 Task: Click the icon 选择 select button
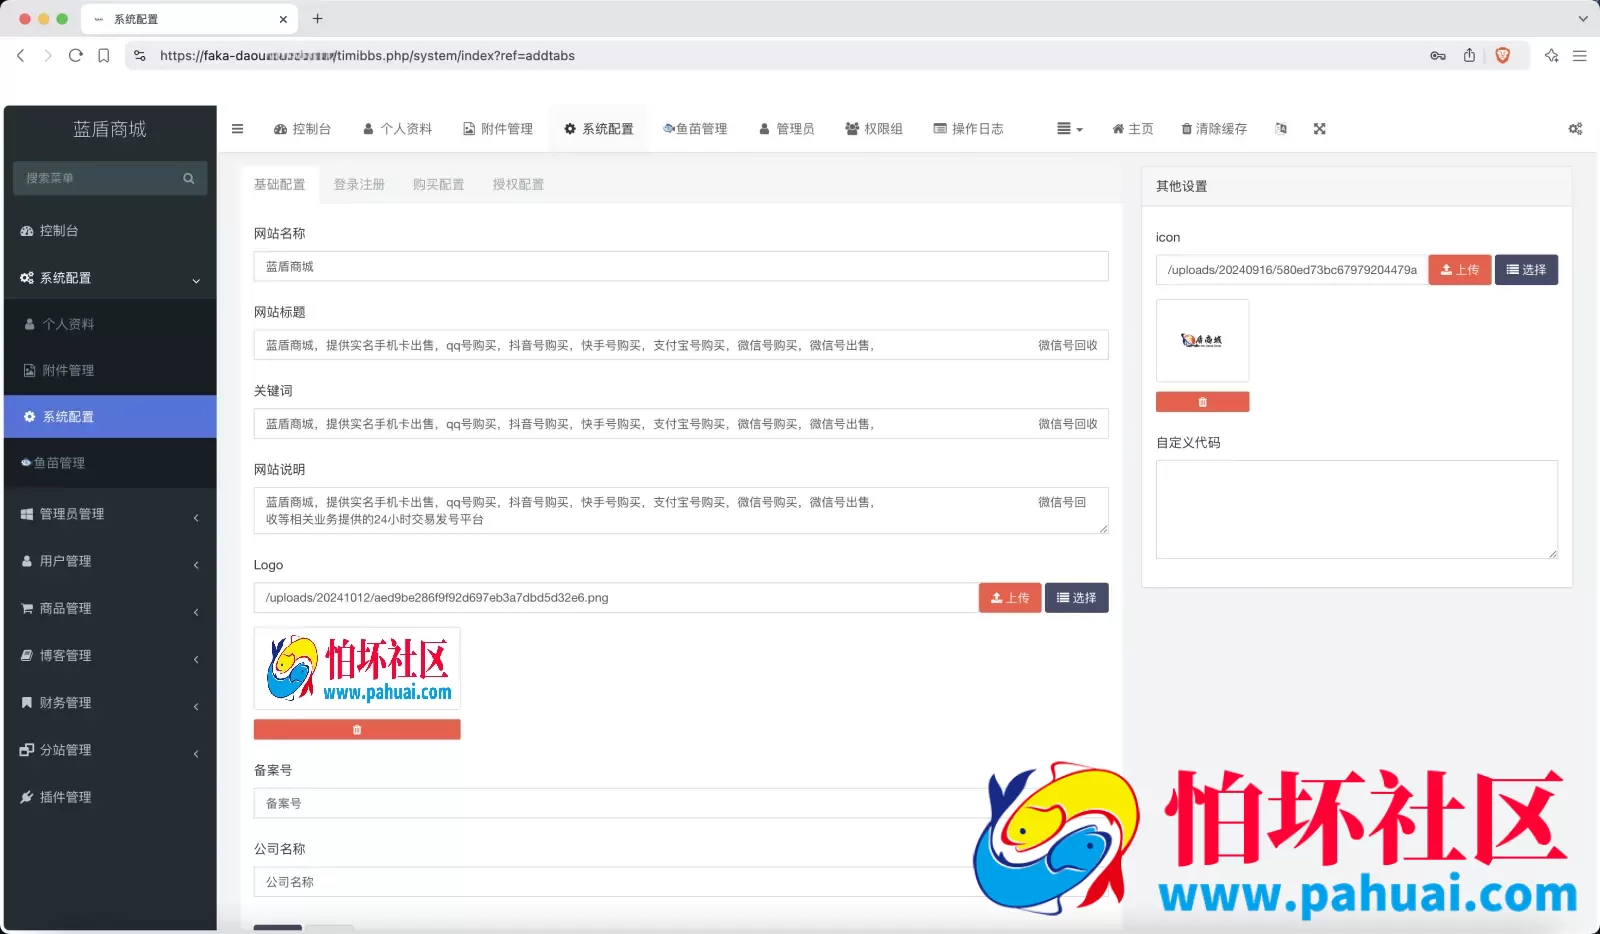[x=1527, y=270]
